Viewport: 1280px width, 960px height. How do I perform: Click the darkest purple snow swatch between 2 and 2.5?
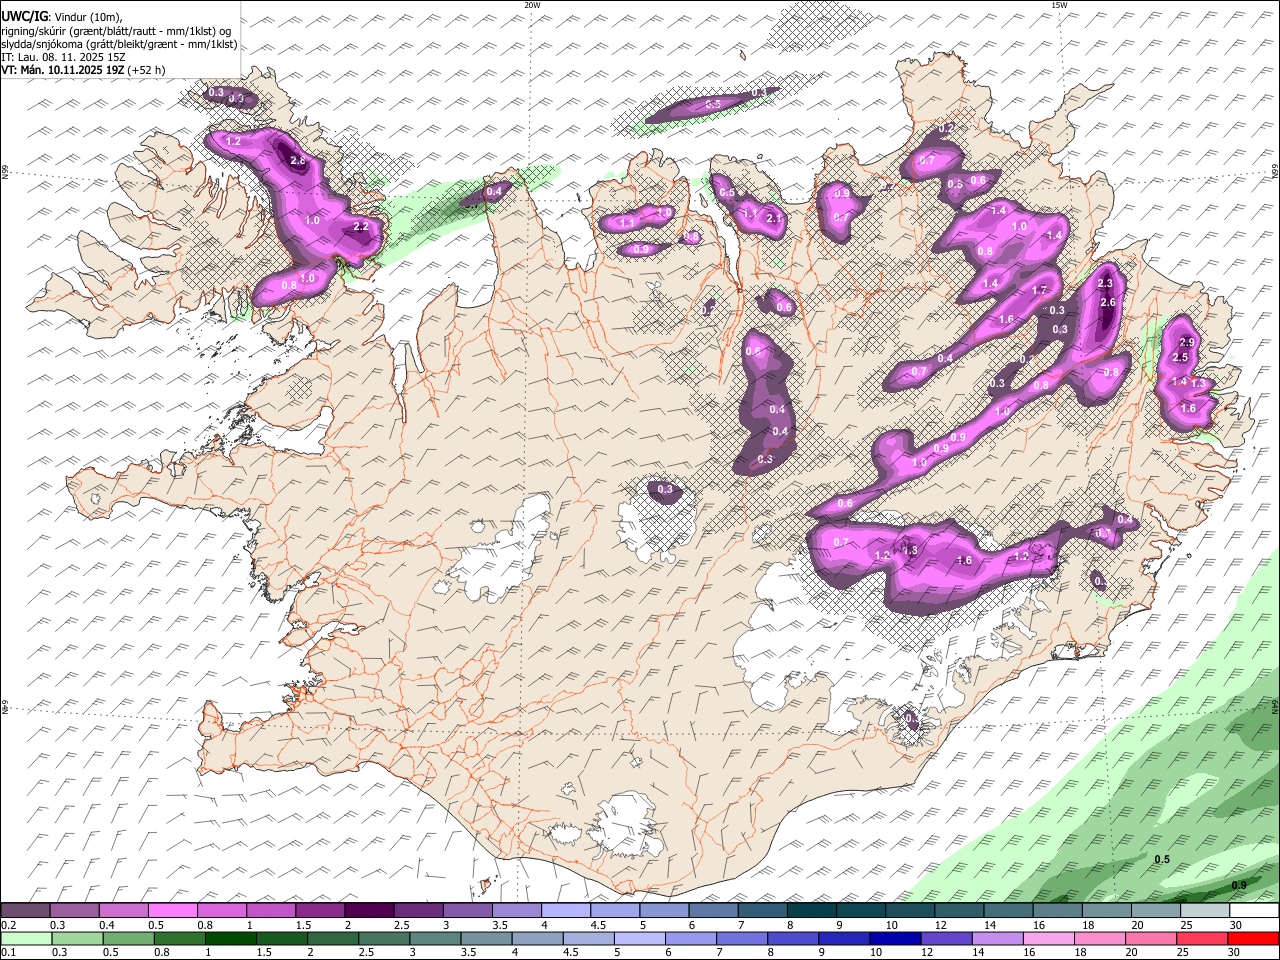pyautogui.click(x=369, y=911)
